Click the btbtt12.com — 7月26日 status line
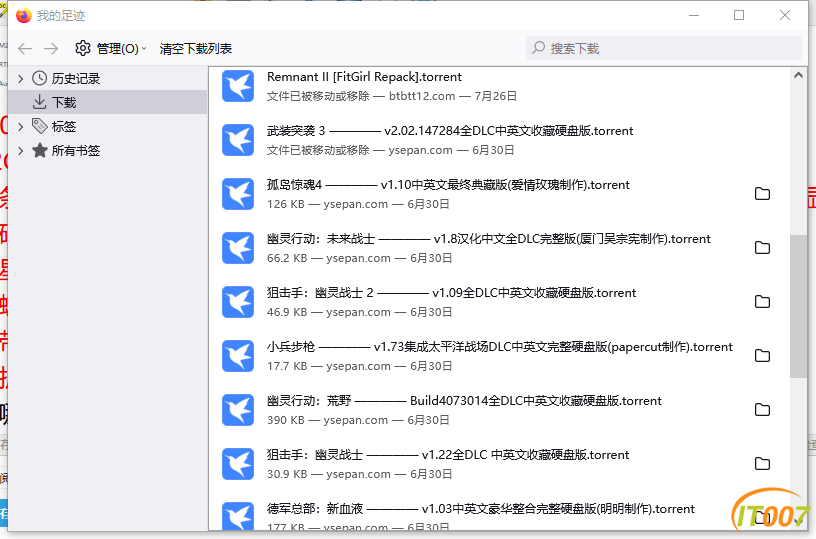The height and width of the screenshot is (539, 816). coord(392,96)
